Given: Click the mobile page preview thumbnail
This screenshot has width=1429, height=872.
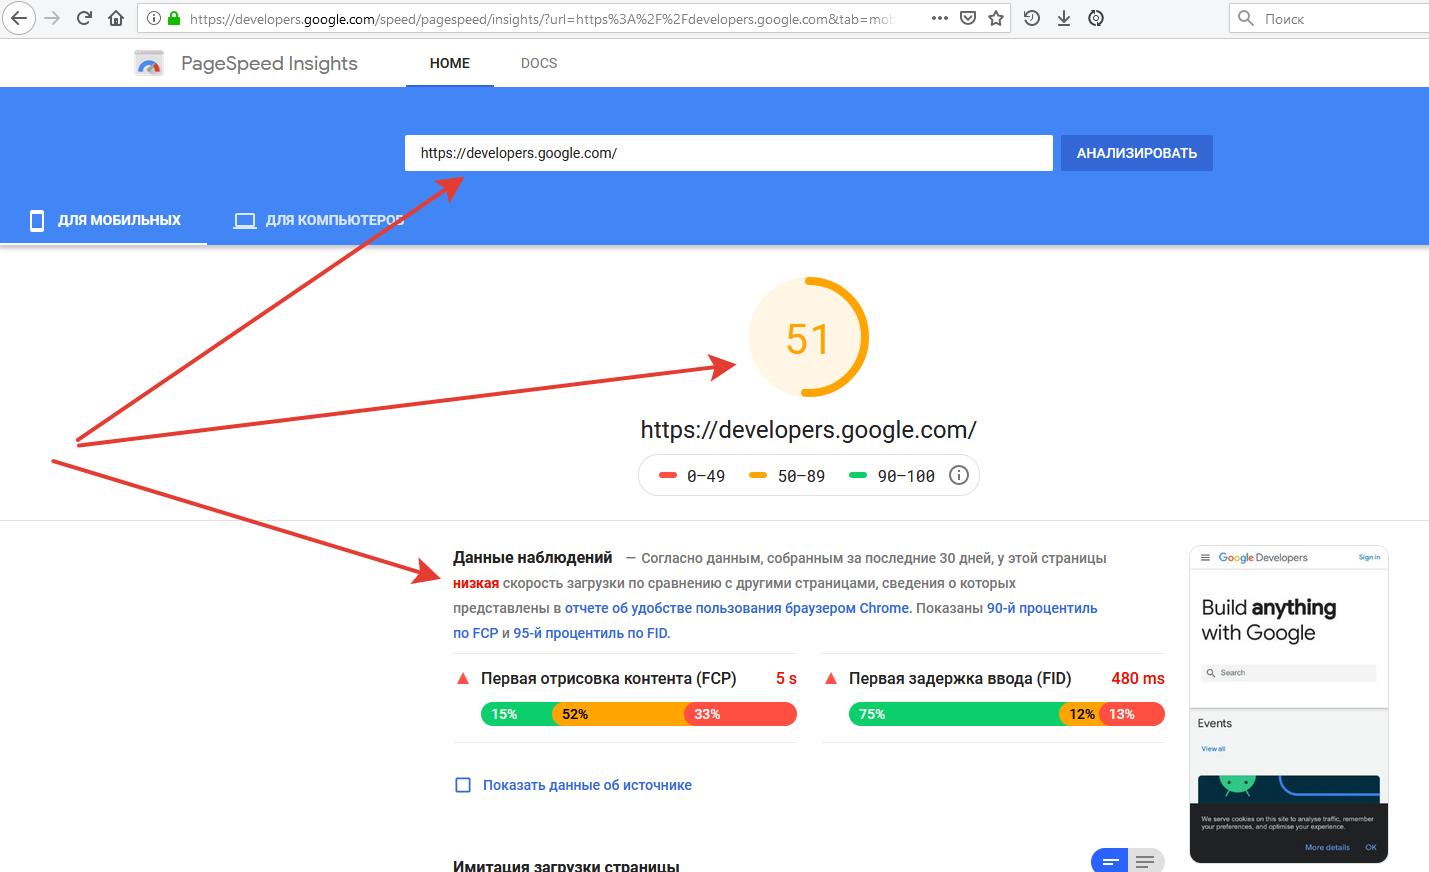Looking at the screenshot, I should coord(1289,704).
